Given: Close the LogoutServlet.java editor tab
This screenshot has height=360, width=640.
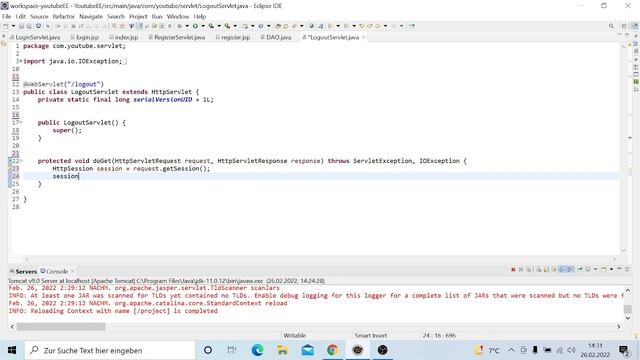Looking at the screenshot, I should coord(363,37).
